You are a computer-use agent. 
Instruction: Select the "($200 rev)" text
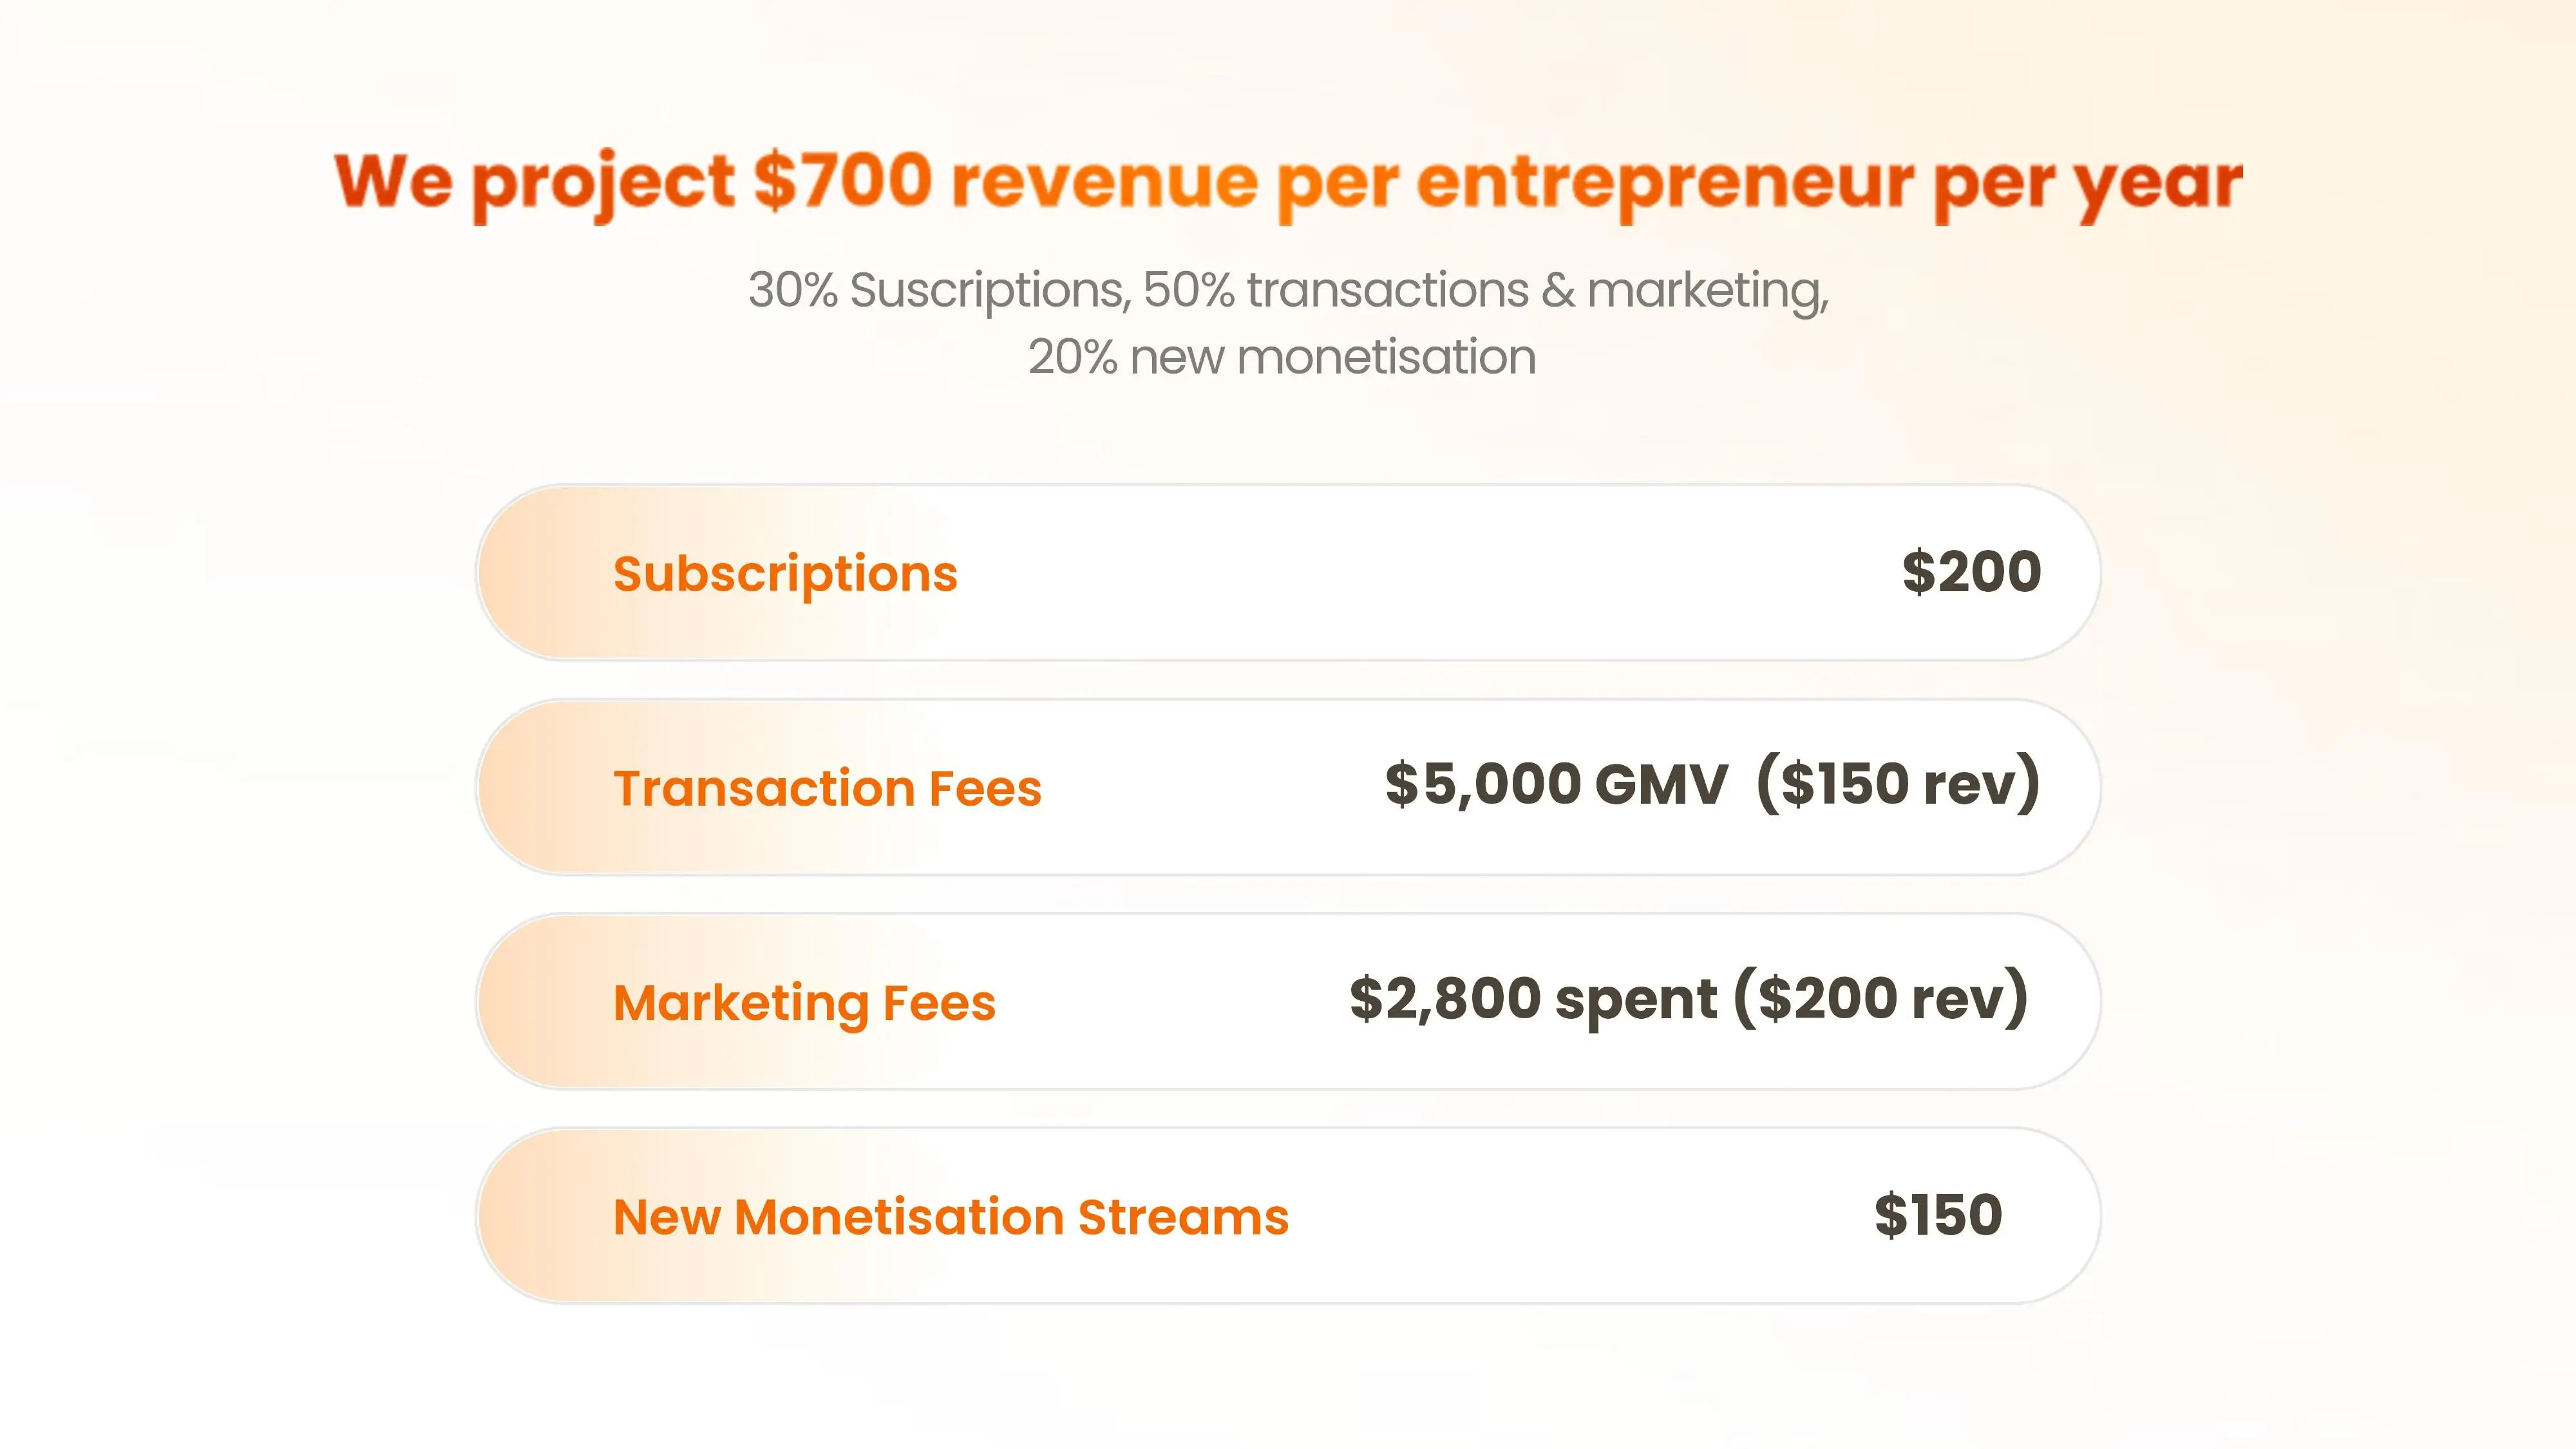[1880, 999]
